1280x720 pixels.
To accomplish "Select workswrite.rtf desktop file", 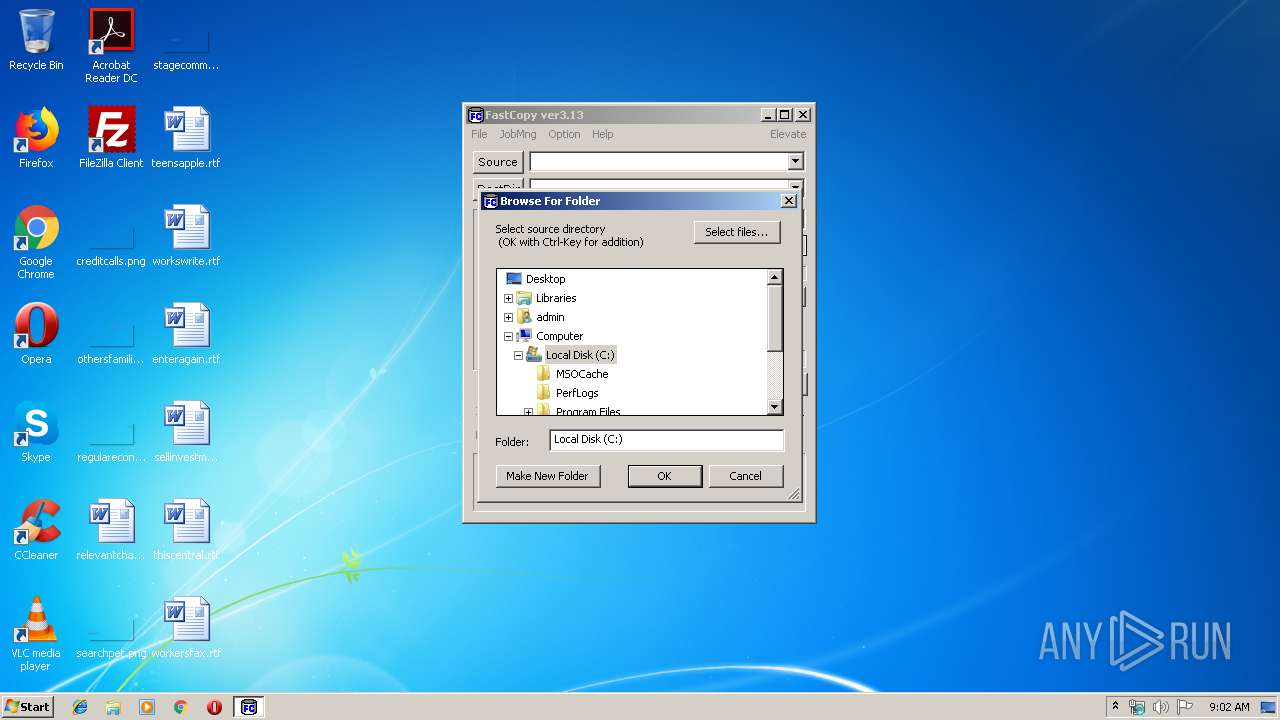I will 186,236.
